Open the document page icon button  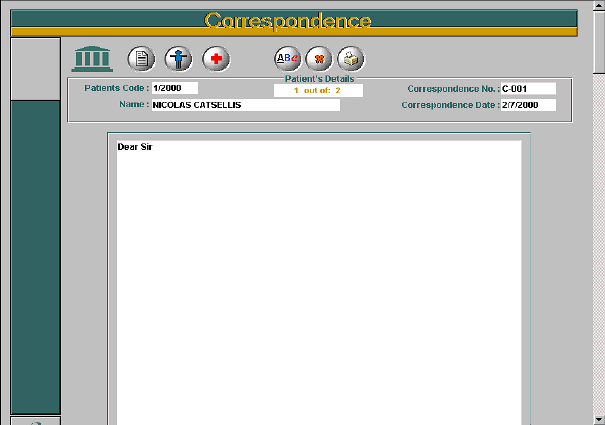click(x=142, y=59)
